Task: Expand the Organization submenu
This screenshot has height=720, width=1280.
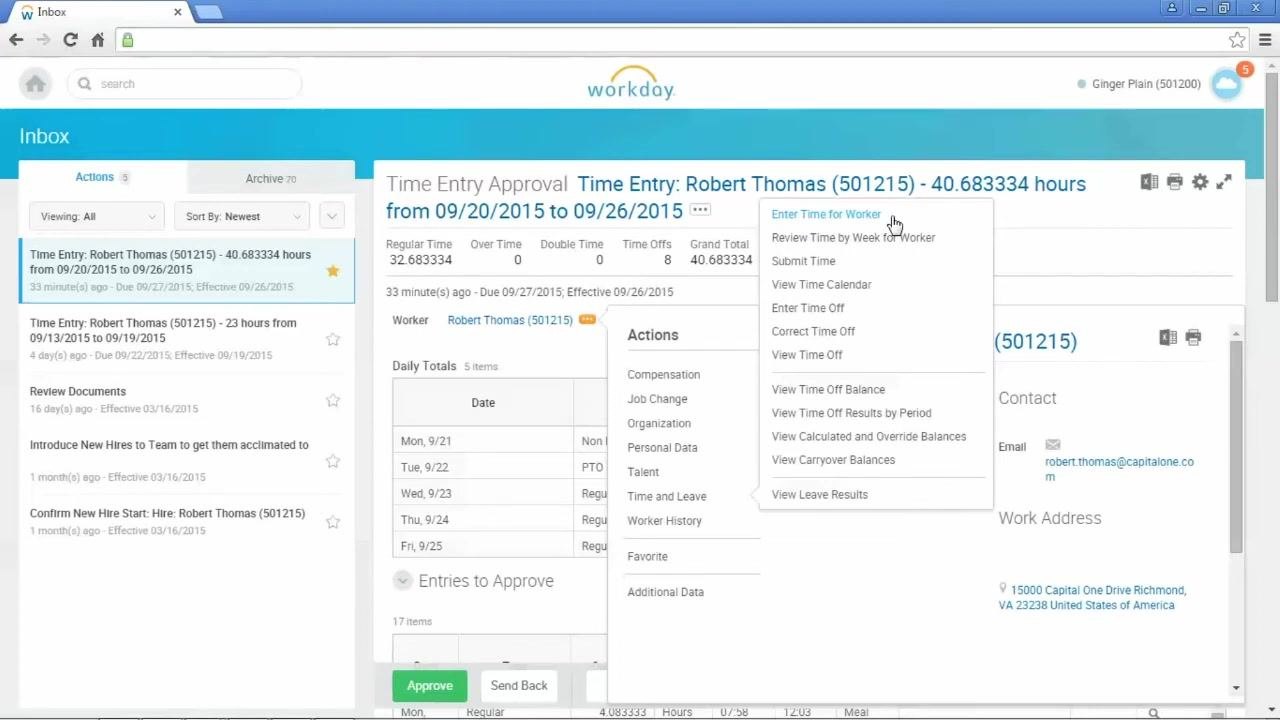Action: (x=659, y=423)
